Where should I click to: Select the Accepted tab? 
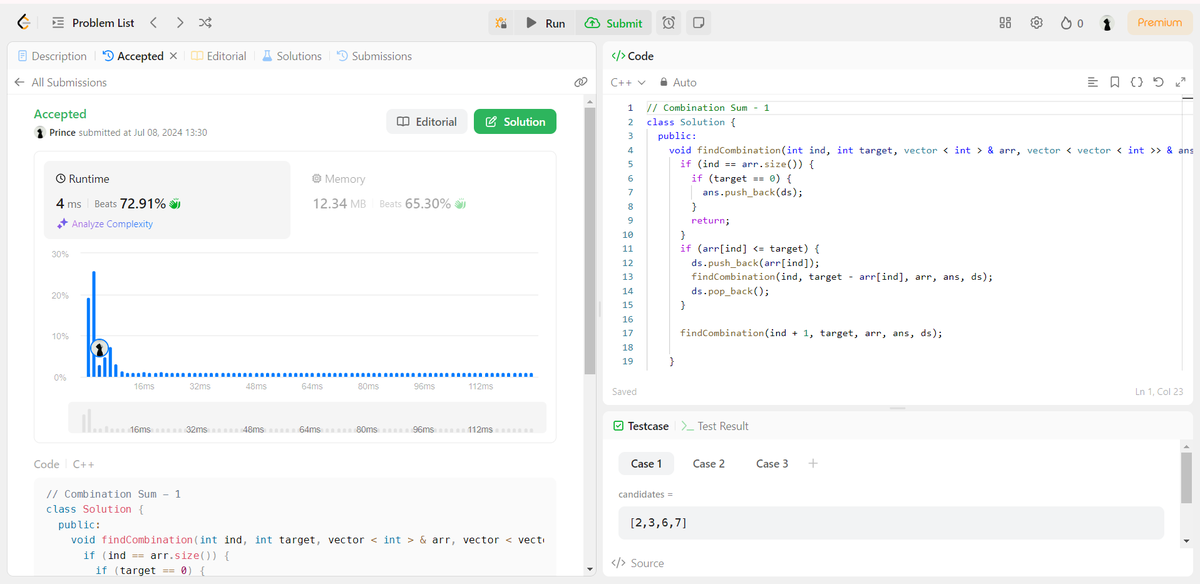(x=133, y=56)
